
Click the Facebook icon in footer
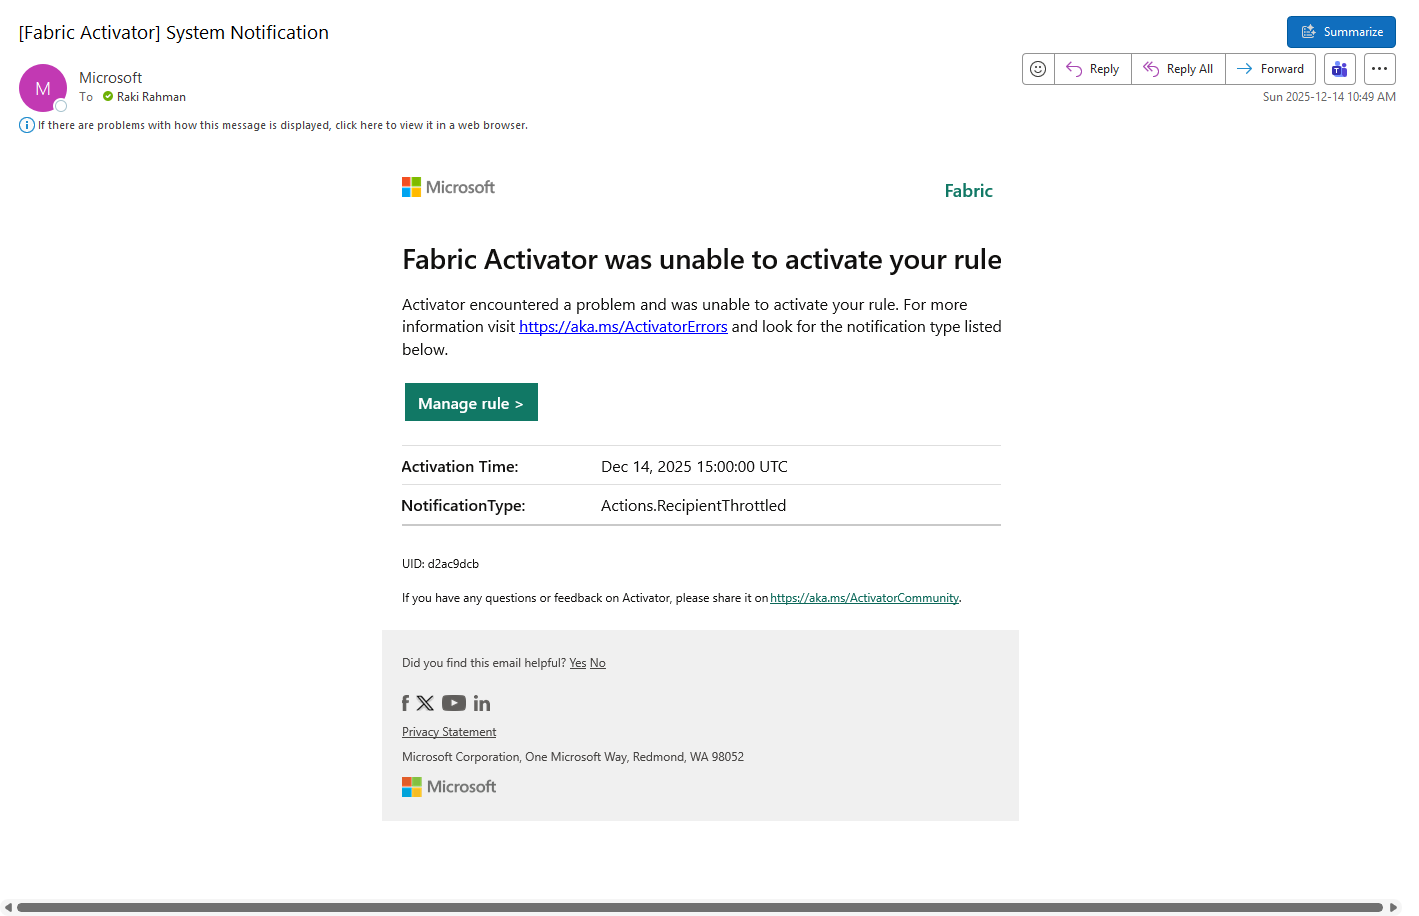(x=405, y=703)
